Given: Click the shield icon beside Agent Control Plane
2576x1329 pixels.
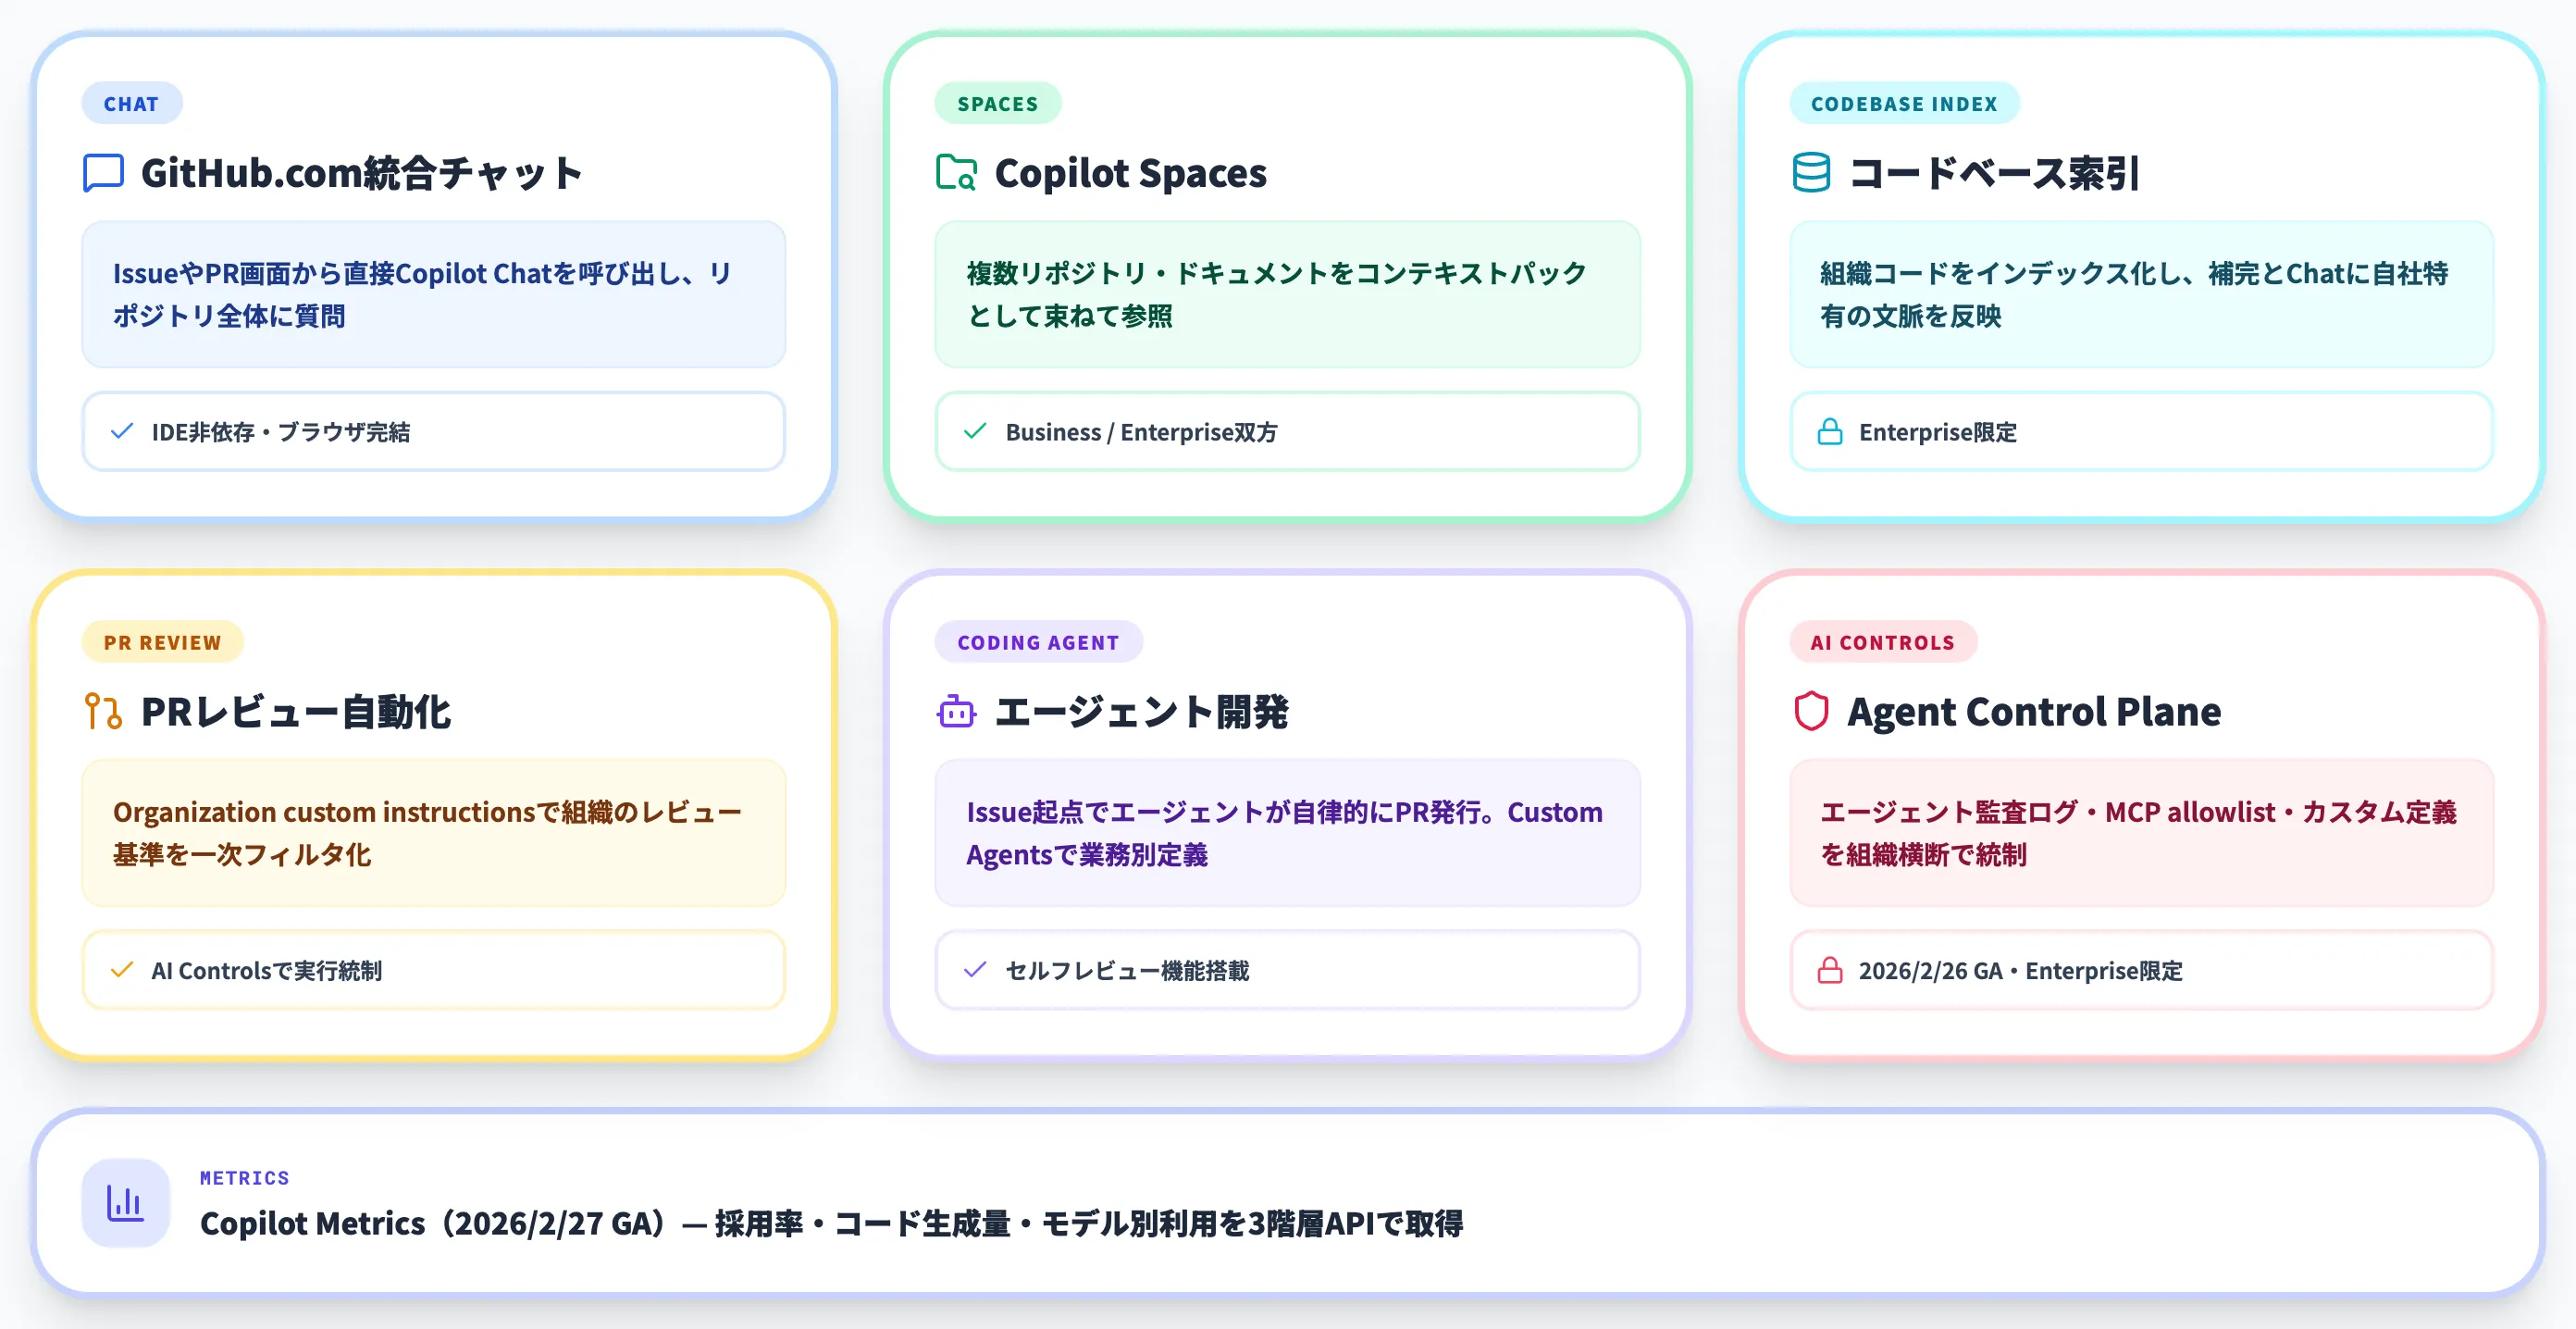Looking at the screenshot, I should point(1811,711).
